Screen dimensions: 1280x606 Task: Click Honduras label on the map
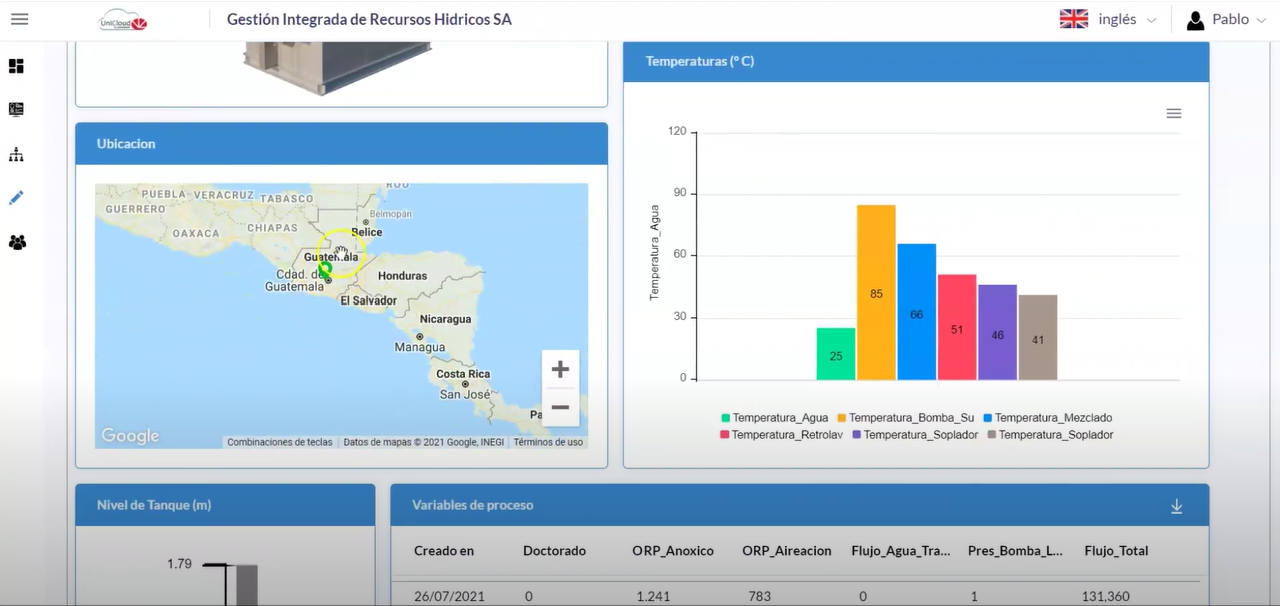tap(402, 276)
